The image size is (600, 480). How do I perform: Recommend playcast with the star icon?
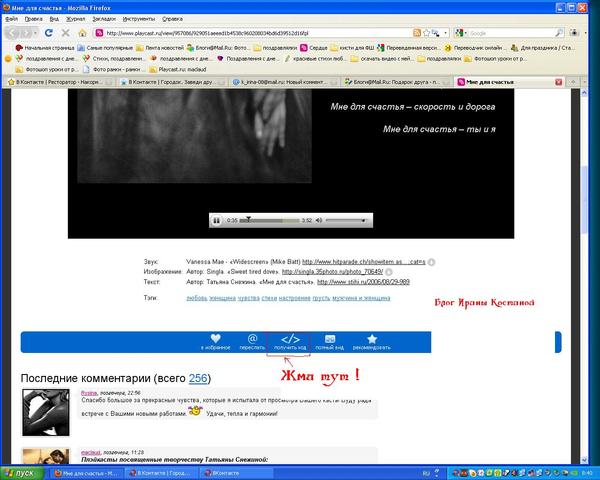pyautogui.click(x=372, y=339)
